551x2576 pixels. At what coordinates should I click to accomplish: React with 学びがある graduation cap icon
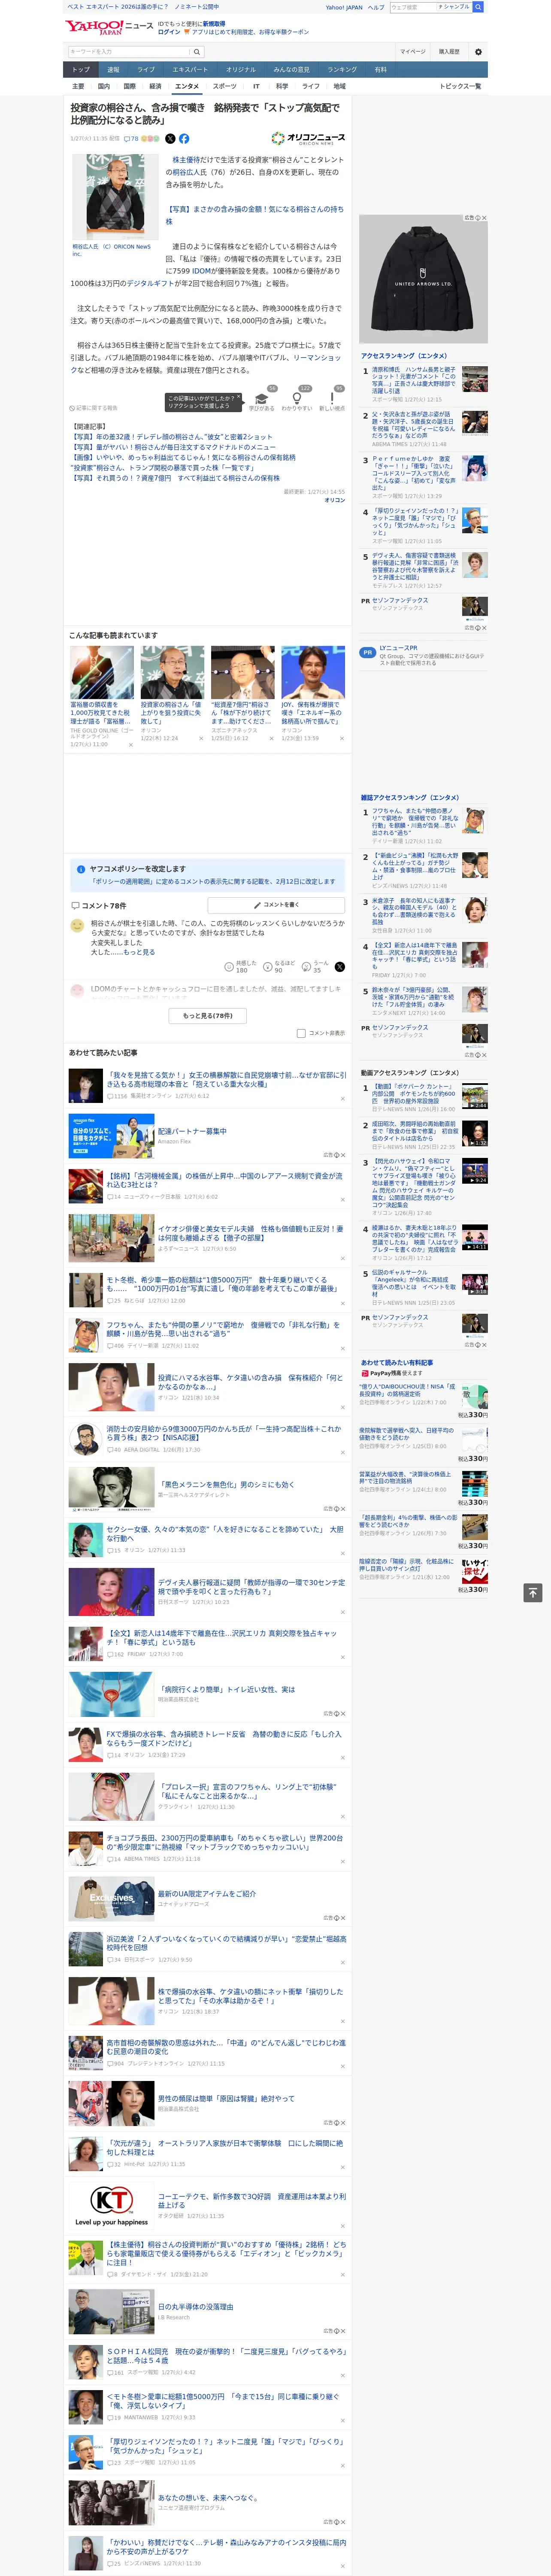pos(262,399)
